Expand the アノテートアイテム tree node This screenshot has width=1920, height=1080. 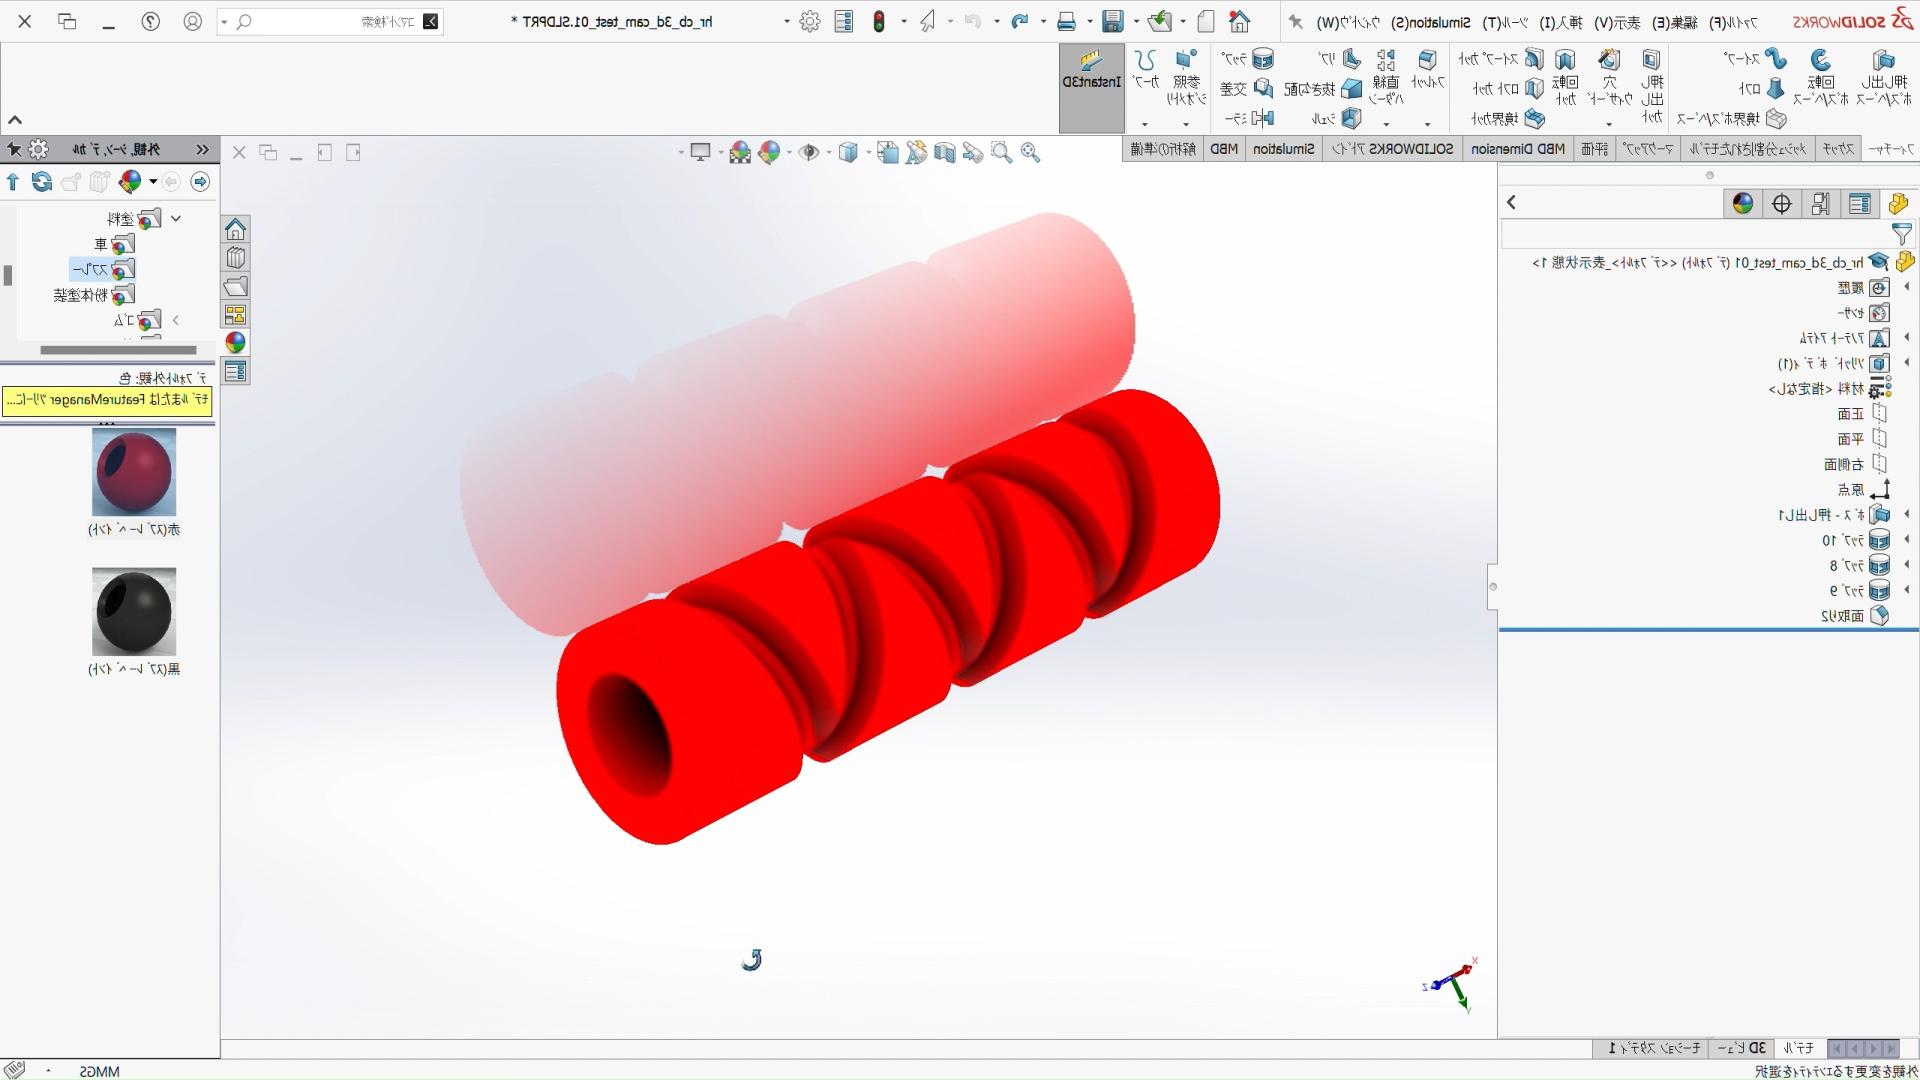[x=1906, y=337]
